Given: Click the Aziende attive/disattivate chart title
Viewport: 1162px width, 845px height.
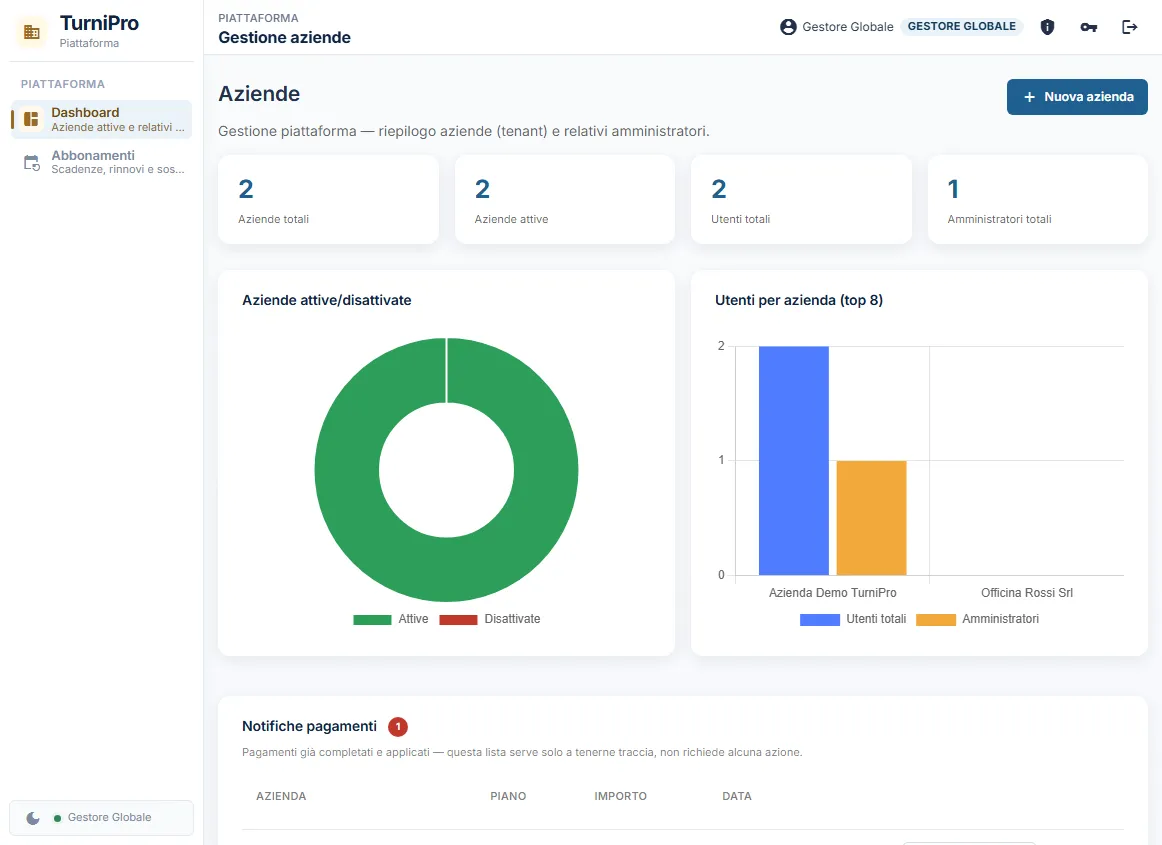Looking at the screenshot, I should coord(327,300).
